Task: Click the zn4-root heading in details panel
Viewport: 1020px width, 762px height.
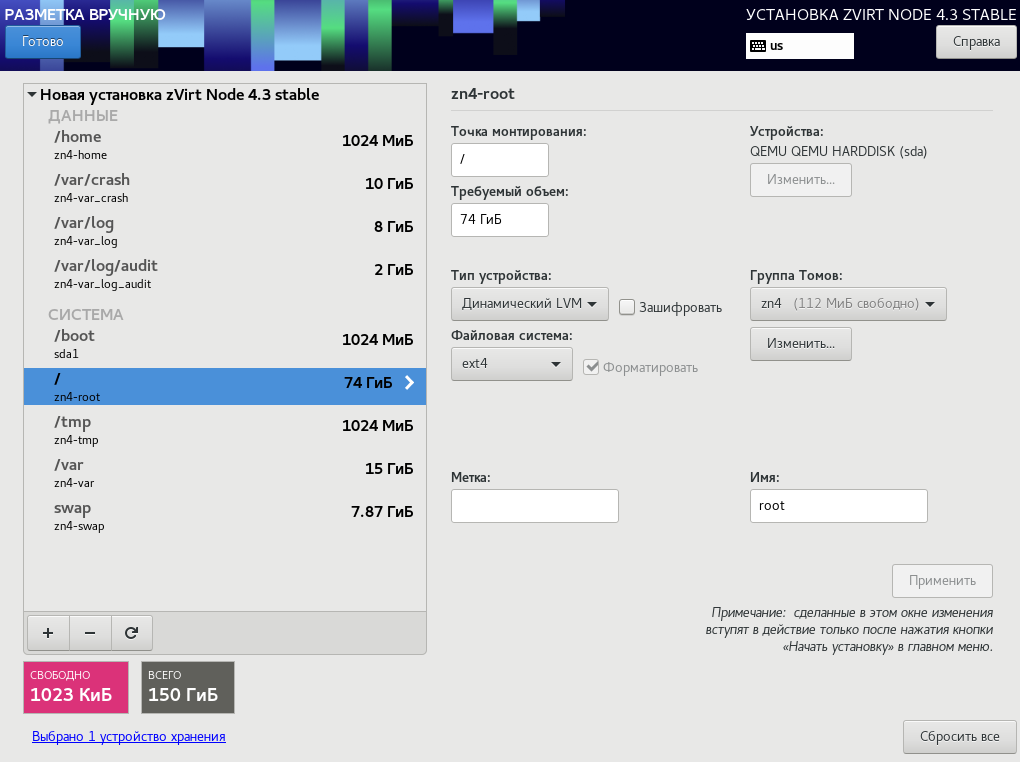Action: pos(483,94)
